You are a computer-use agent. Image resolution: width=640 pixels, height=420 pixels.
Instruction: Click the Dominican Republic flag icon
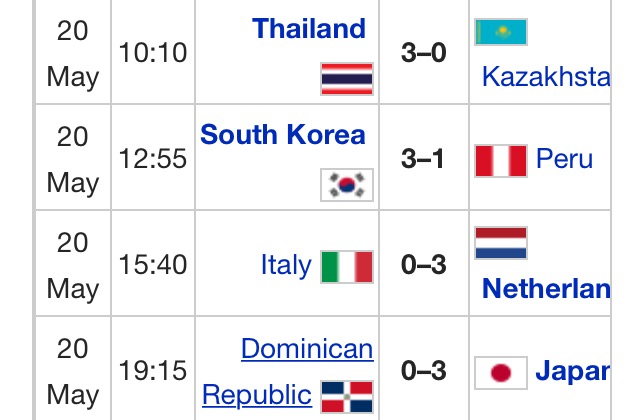tap(347, 397)
